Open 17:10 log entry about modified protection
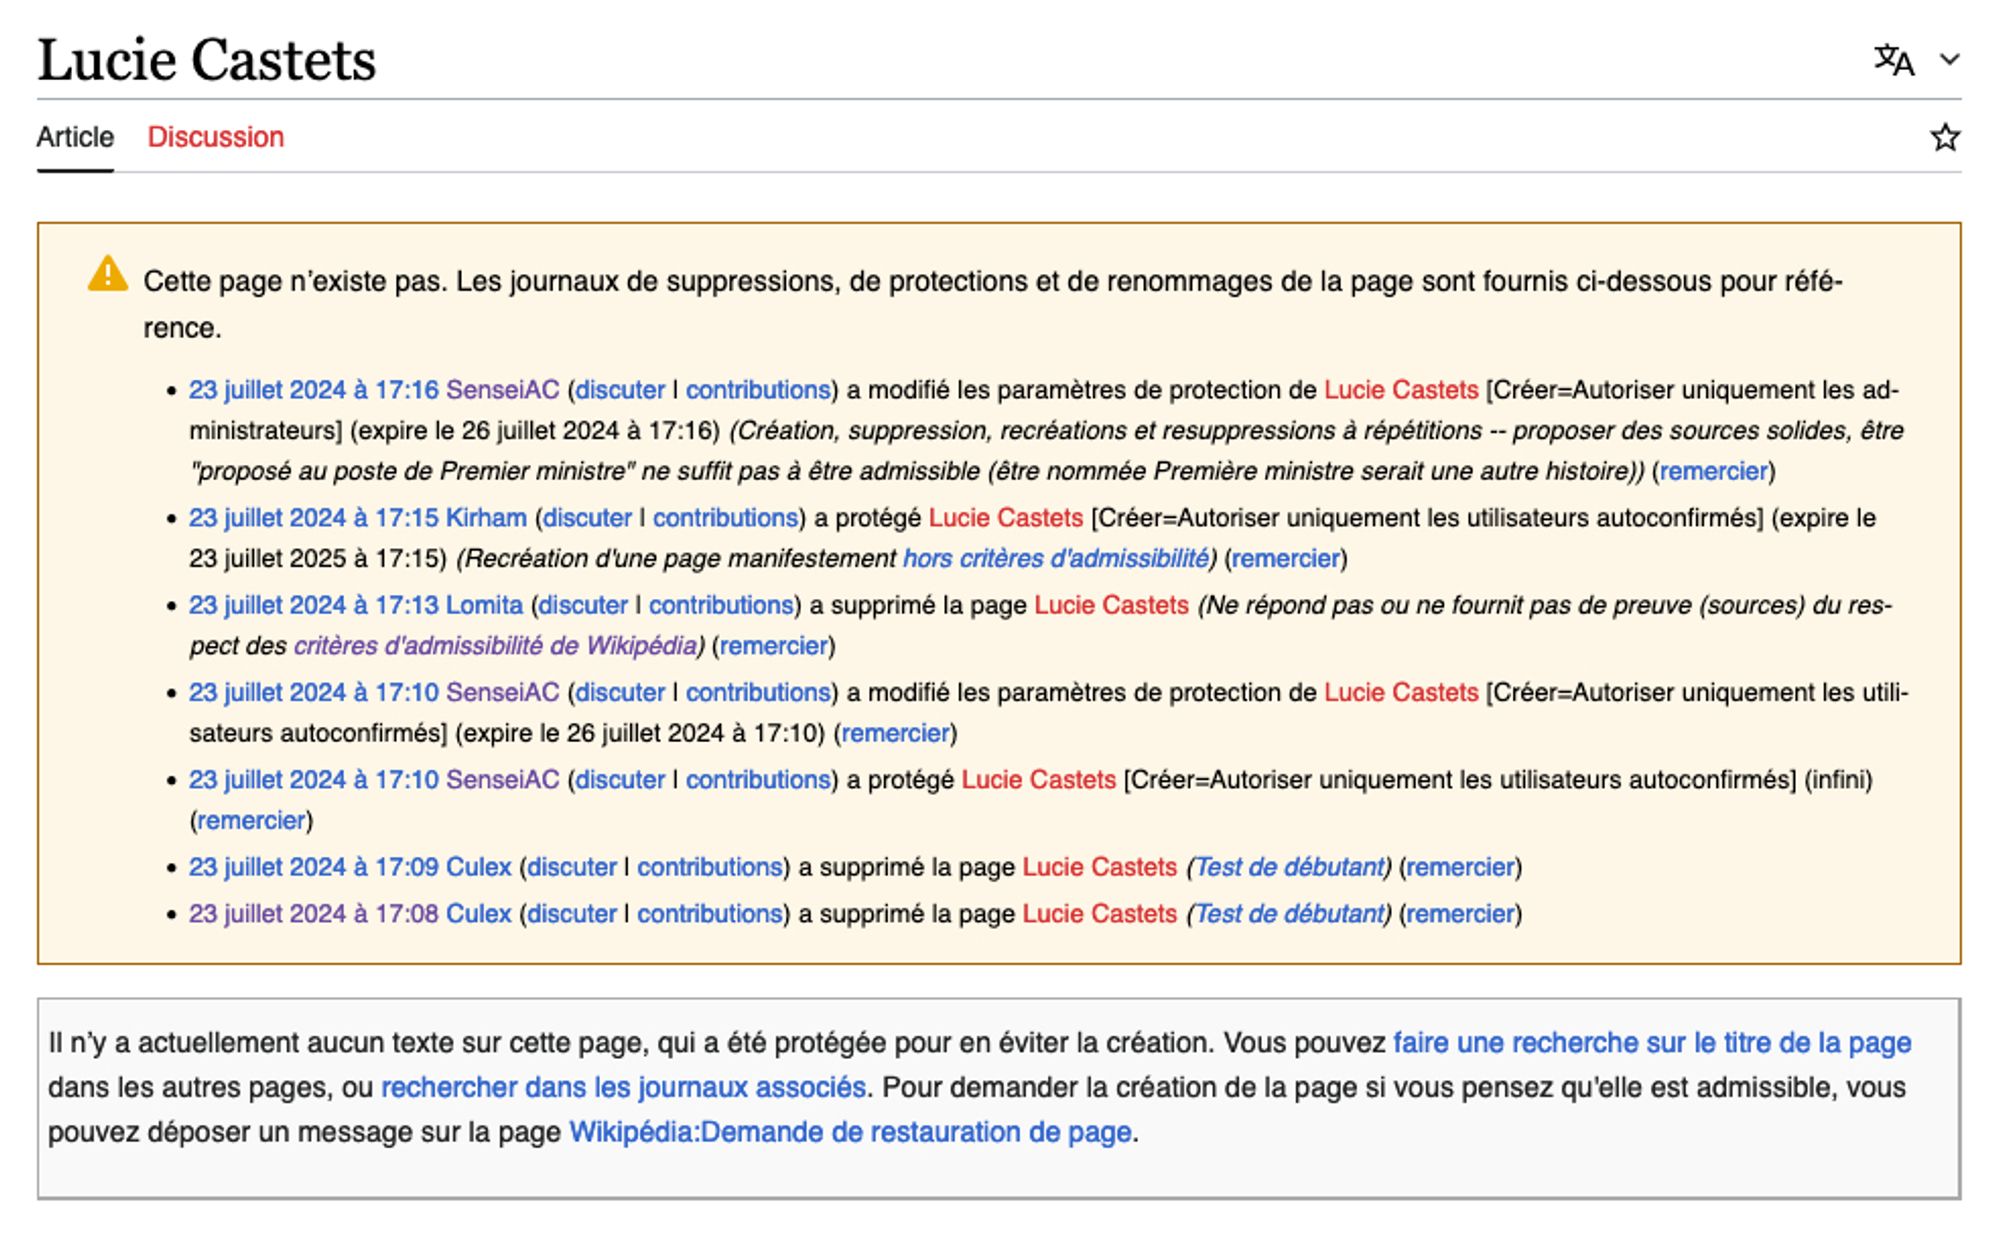The image size is (2000, 1237). [x=314, y=692]
